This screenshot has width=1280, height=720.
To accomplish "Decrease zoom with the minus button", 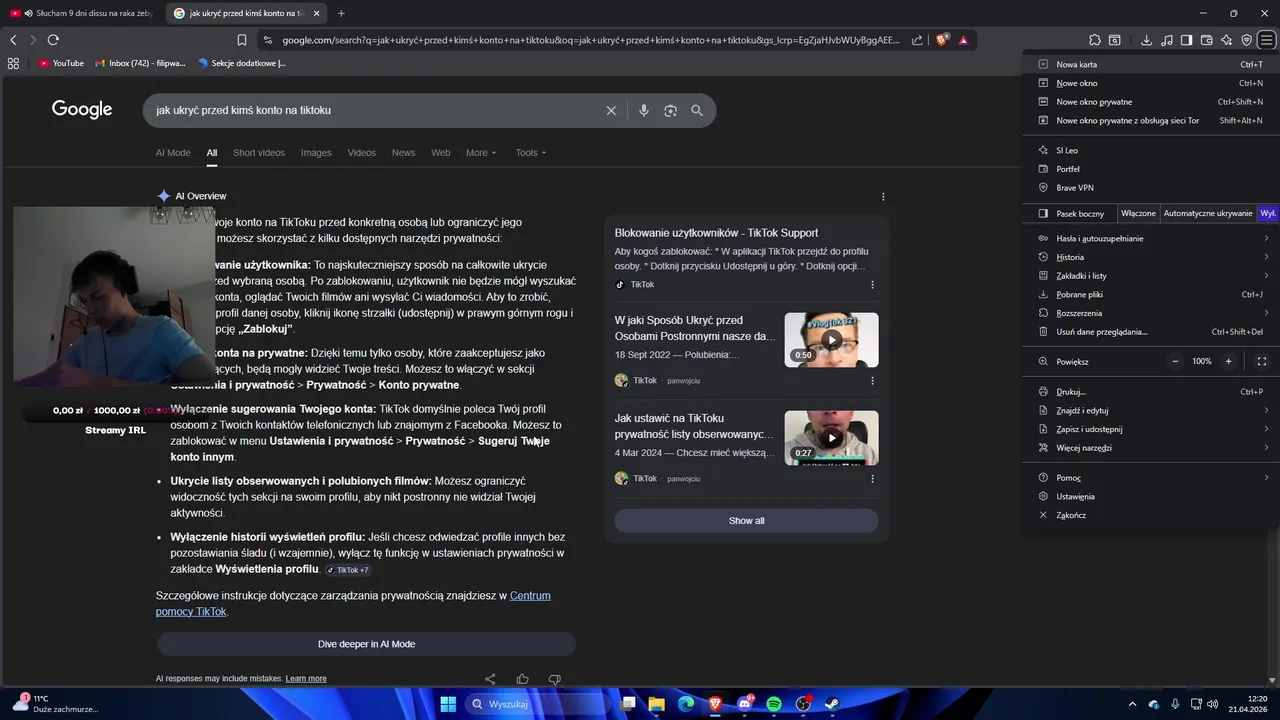I will coord(1175,361).
